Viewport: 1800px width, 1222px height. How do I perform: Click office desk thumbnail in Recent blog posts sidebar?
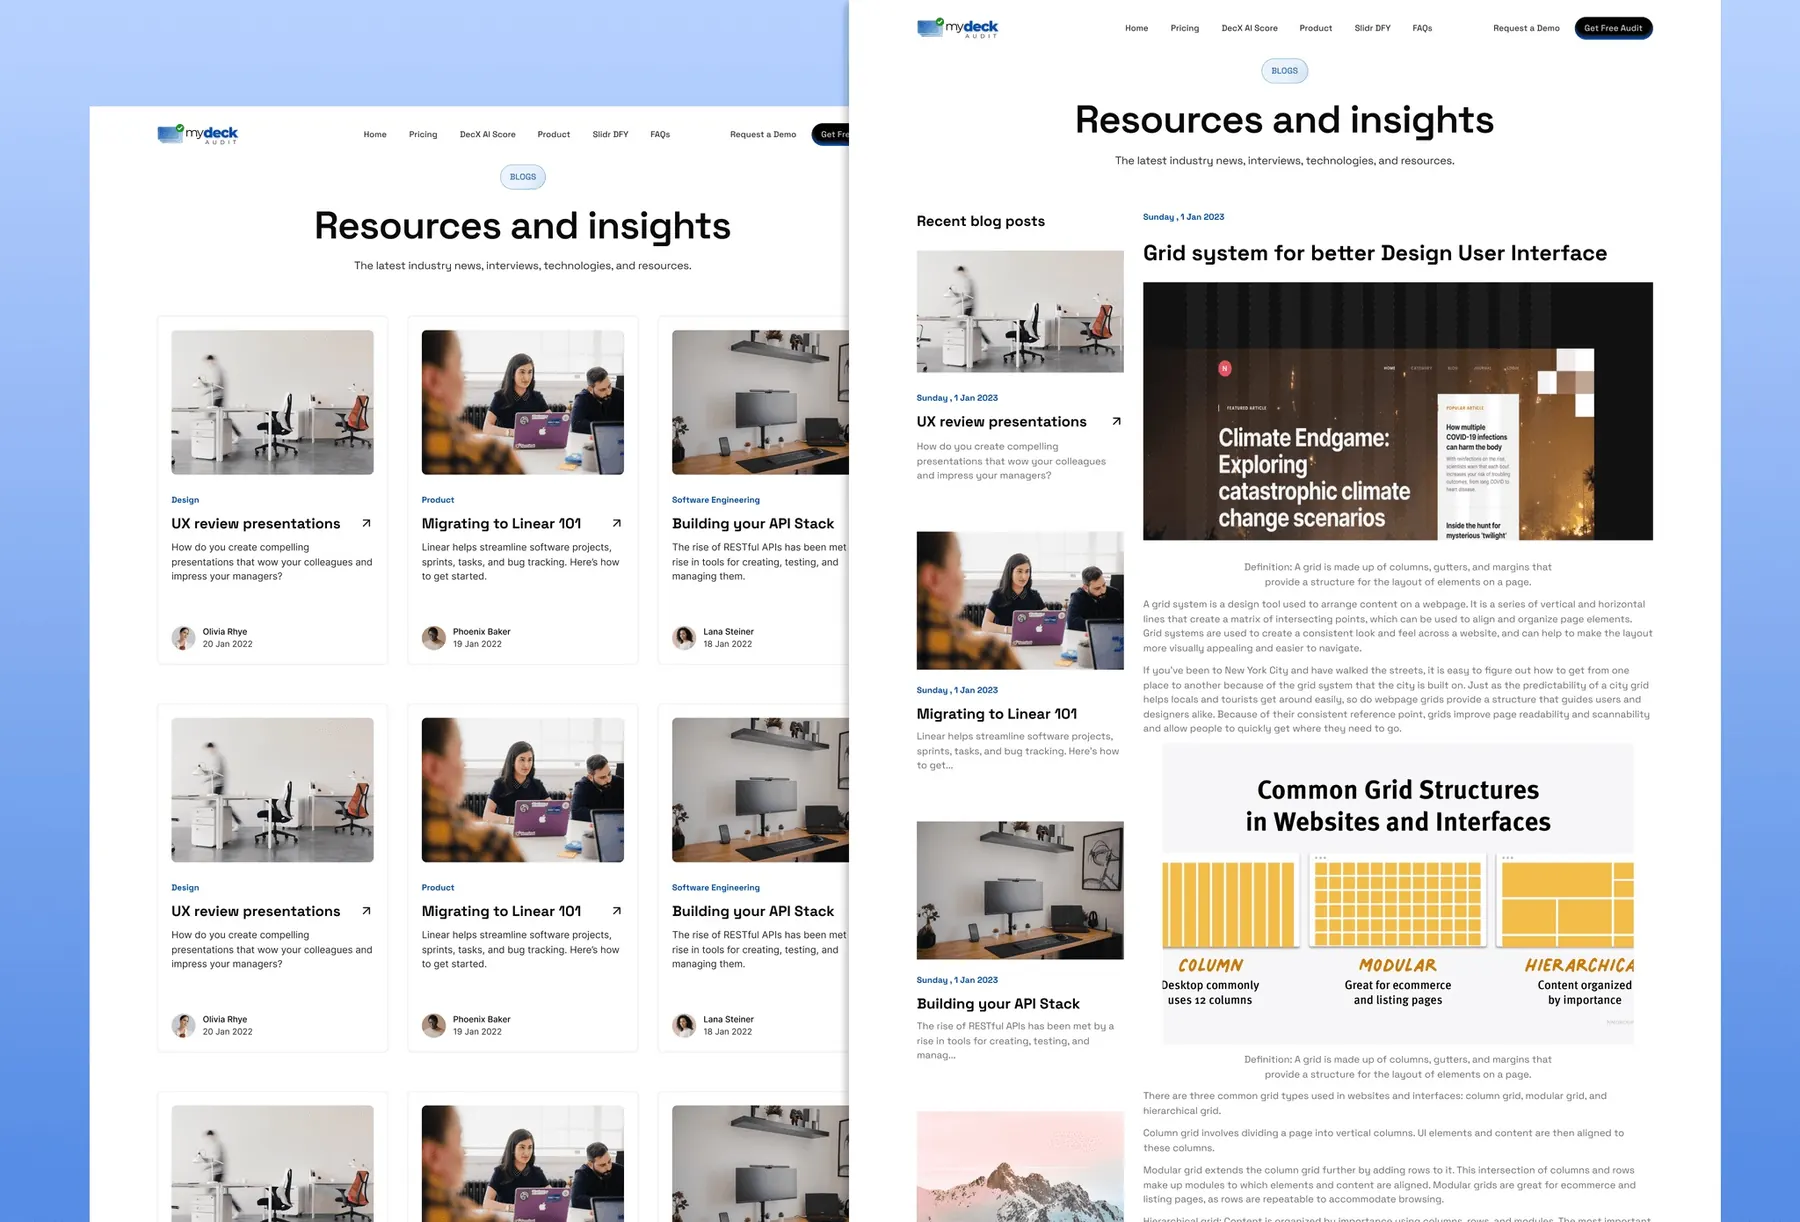coord(1020,311)
